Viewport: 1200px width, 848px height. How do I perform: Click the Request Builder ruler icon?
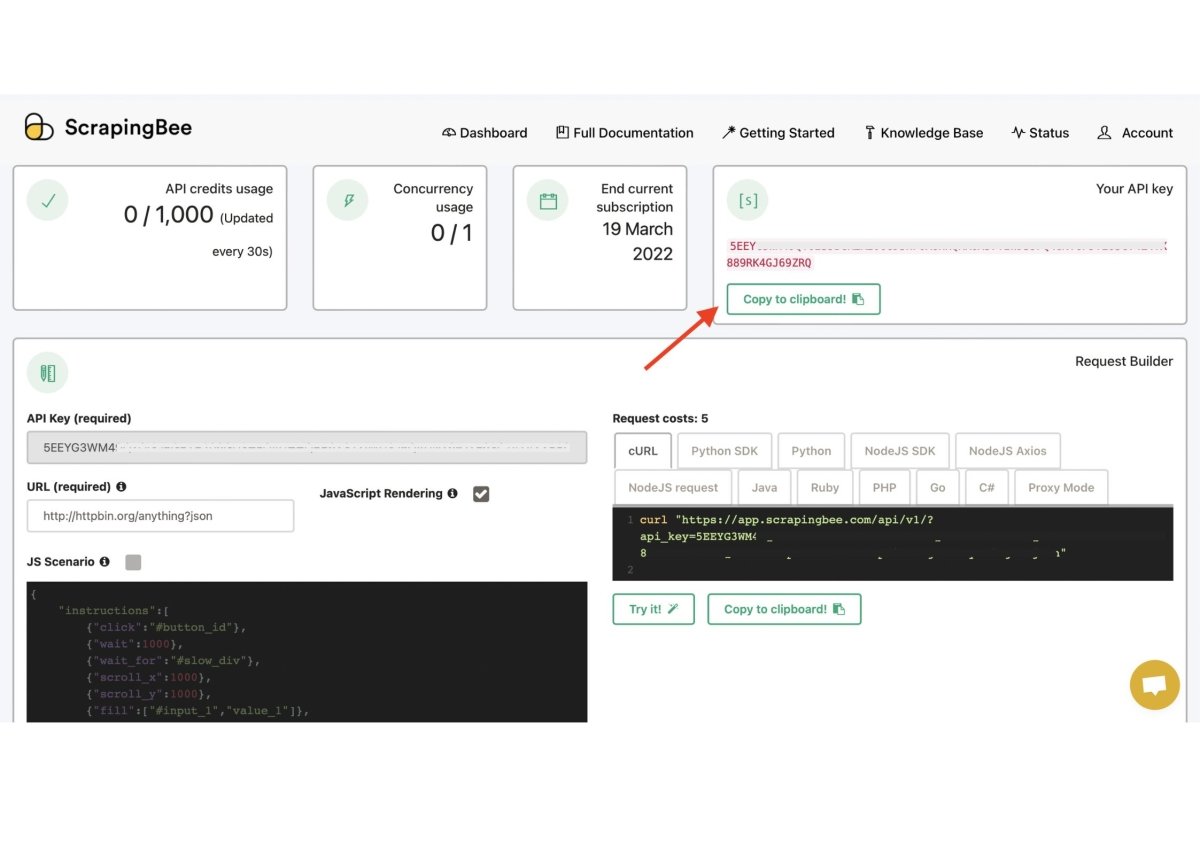tap(48, 373)
